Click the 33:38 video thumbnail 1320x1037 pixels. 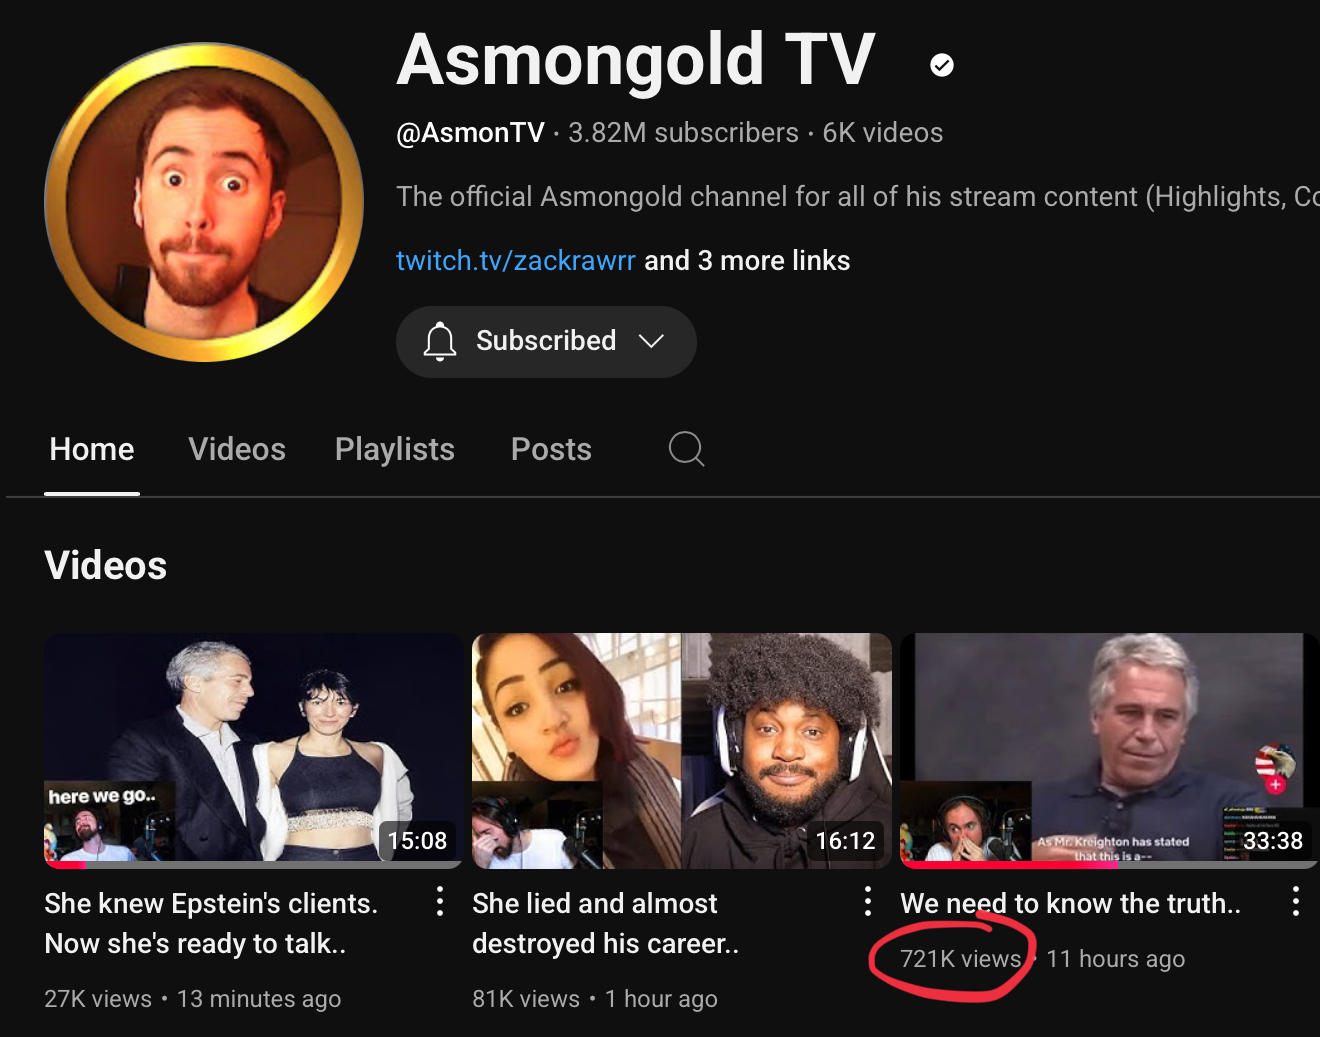(1110, 750)
